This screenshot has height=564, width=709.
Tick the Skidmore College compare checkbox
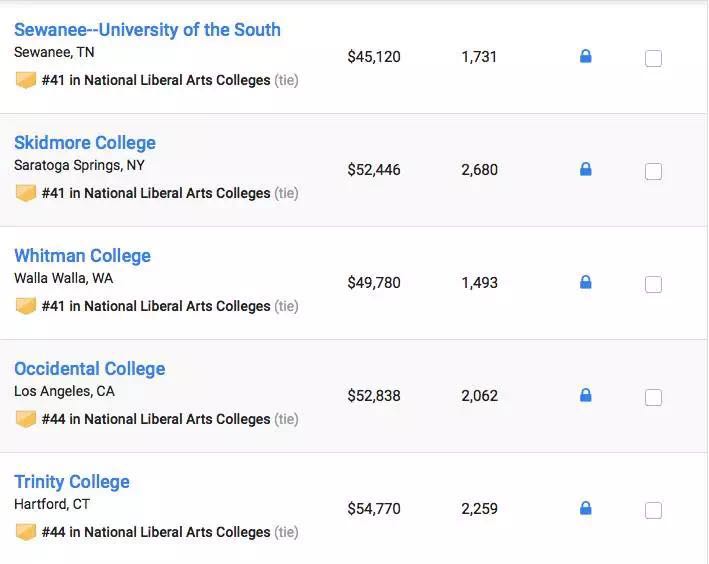(653, 172)
